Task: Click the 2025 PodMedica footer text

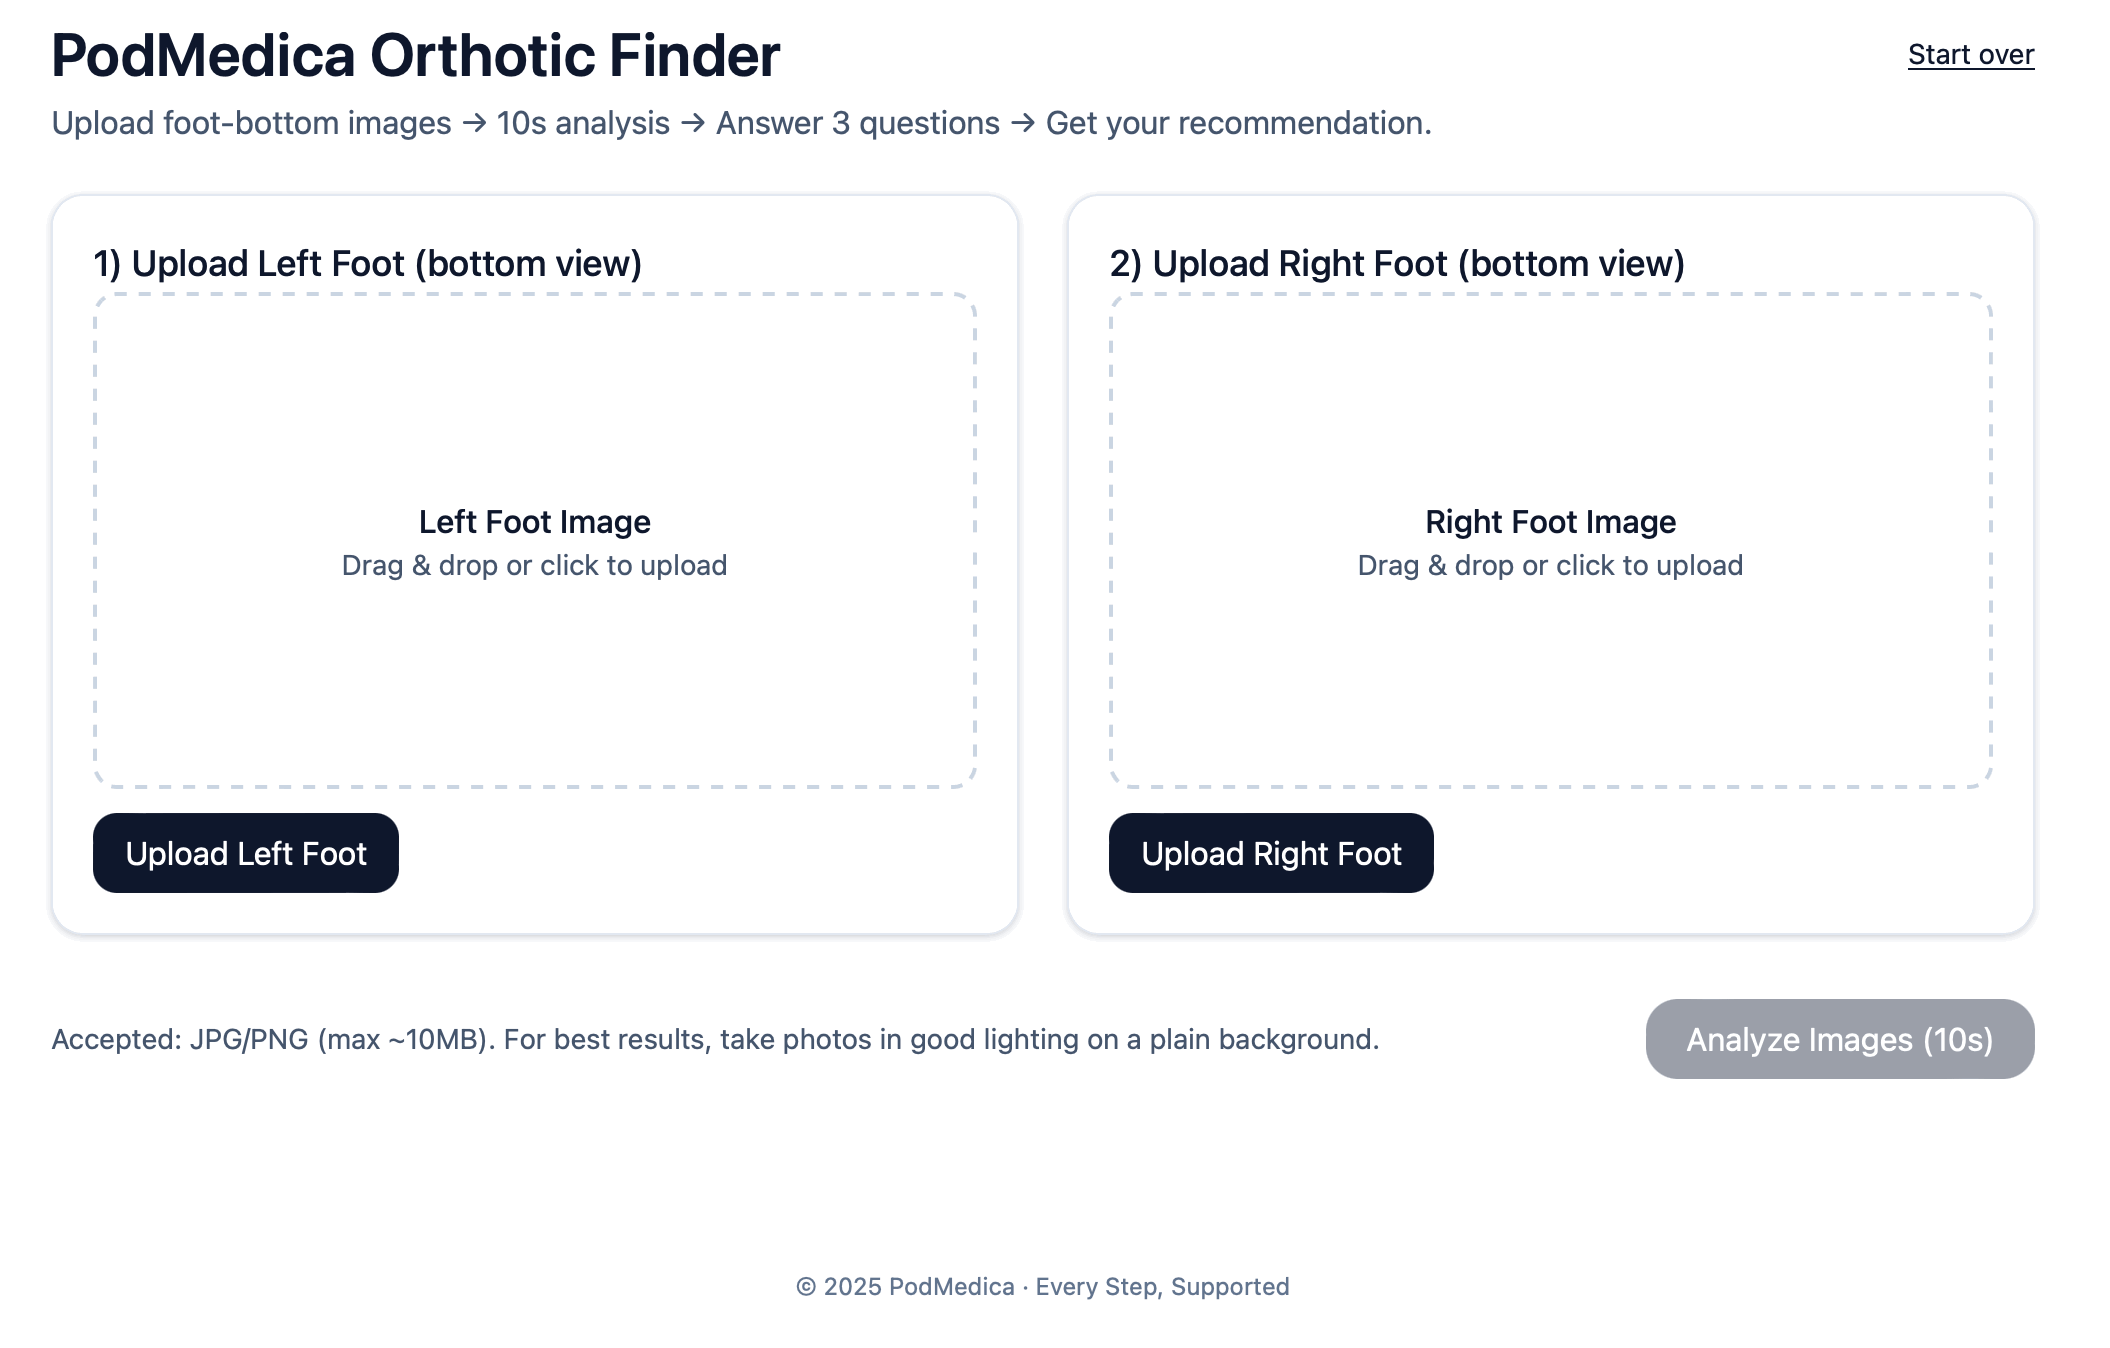Action: (x=905, y=1287)
